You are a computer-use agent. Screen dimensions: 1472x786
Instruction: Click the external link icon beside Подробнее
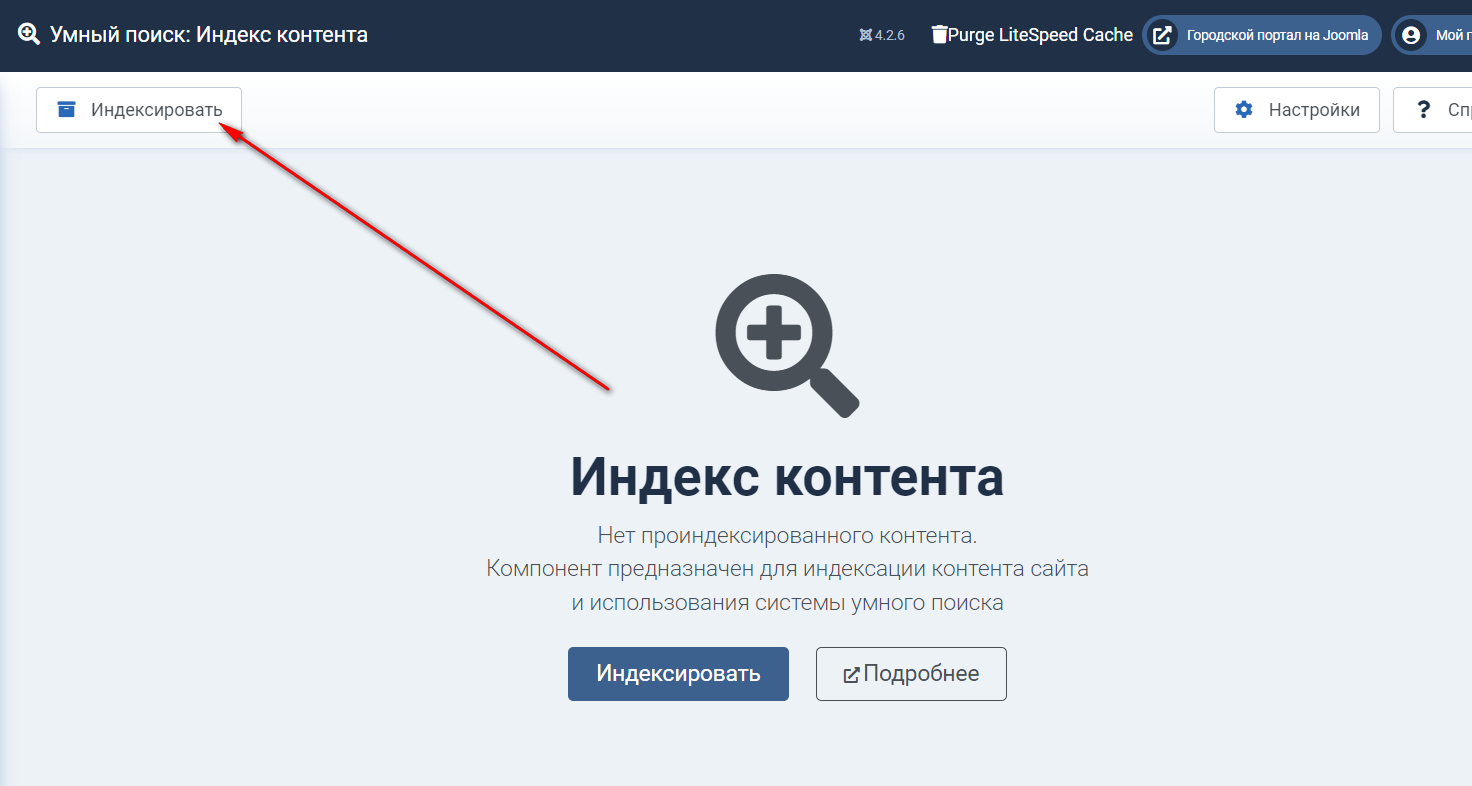click(851, 675)
